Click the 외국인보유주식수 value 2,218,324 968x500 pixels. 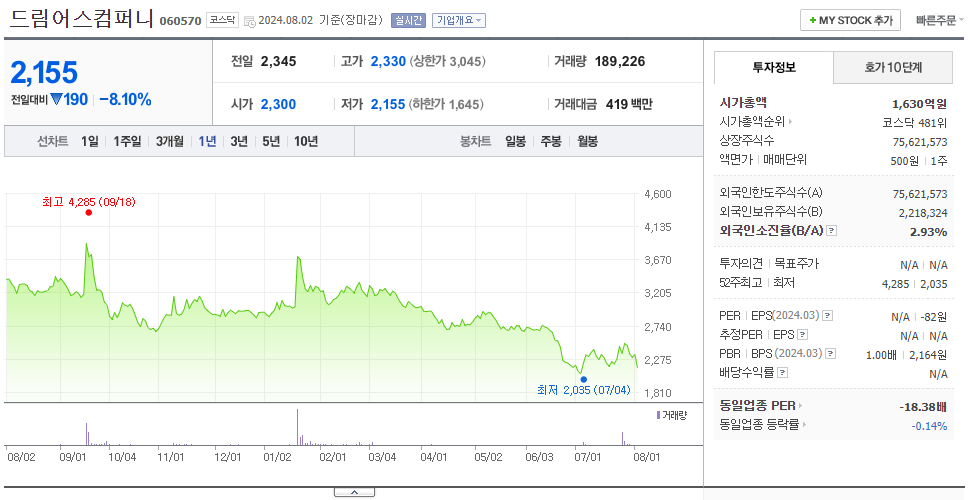point(923,213)
